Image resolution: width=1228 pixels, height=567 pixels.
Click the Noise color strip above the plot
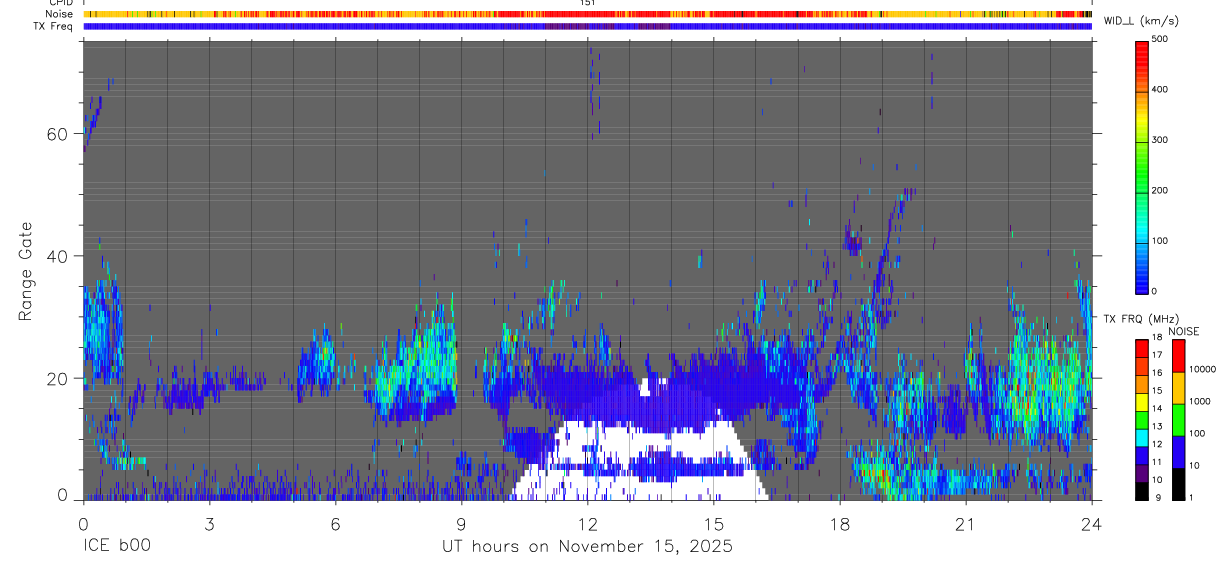[587, 14]
